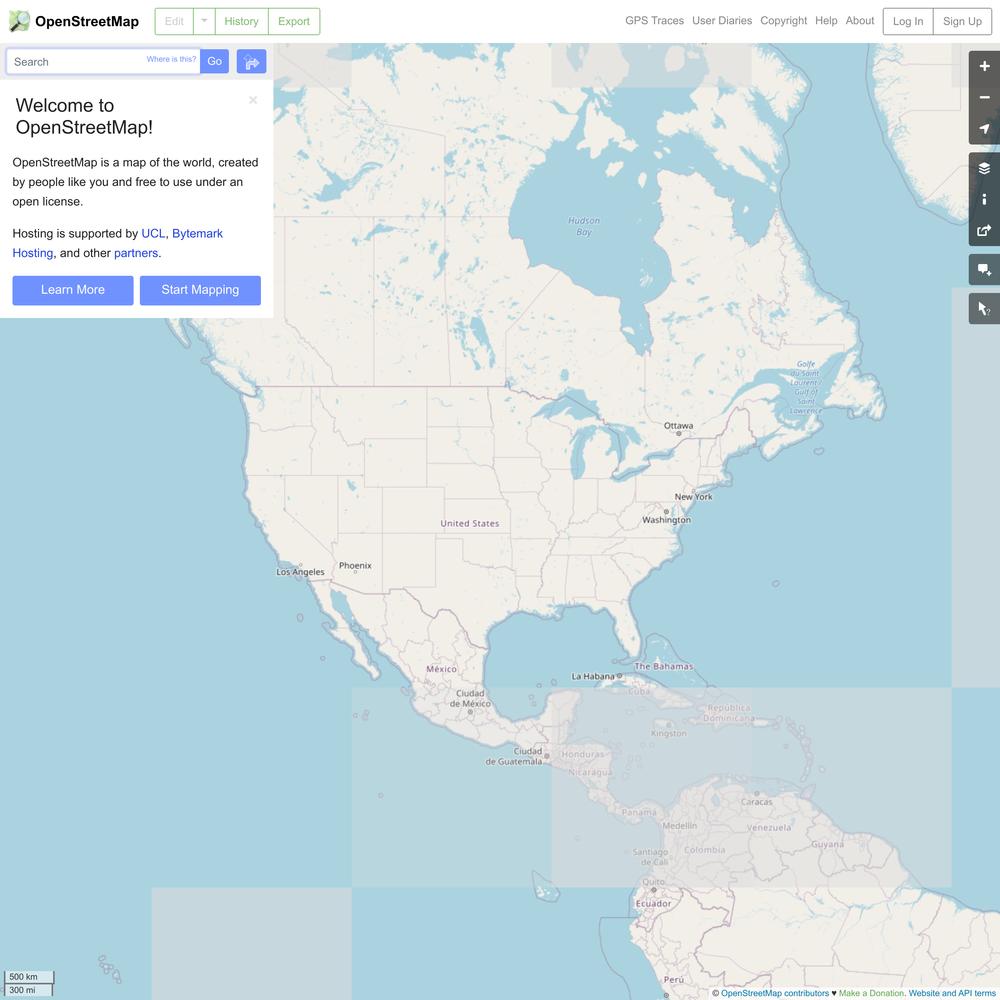Open the directions icon beside search
Image resolution: width=1000 pixels, height=1000 pixels.
251,62
